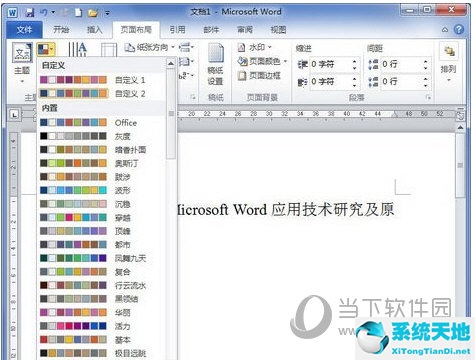Image resolution: width=475 pixels, height=360 pixels.
Task: Select the 复合 color scheme
Action: 102,272
